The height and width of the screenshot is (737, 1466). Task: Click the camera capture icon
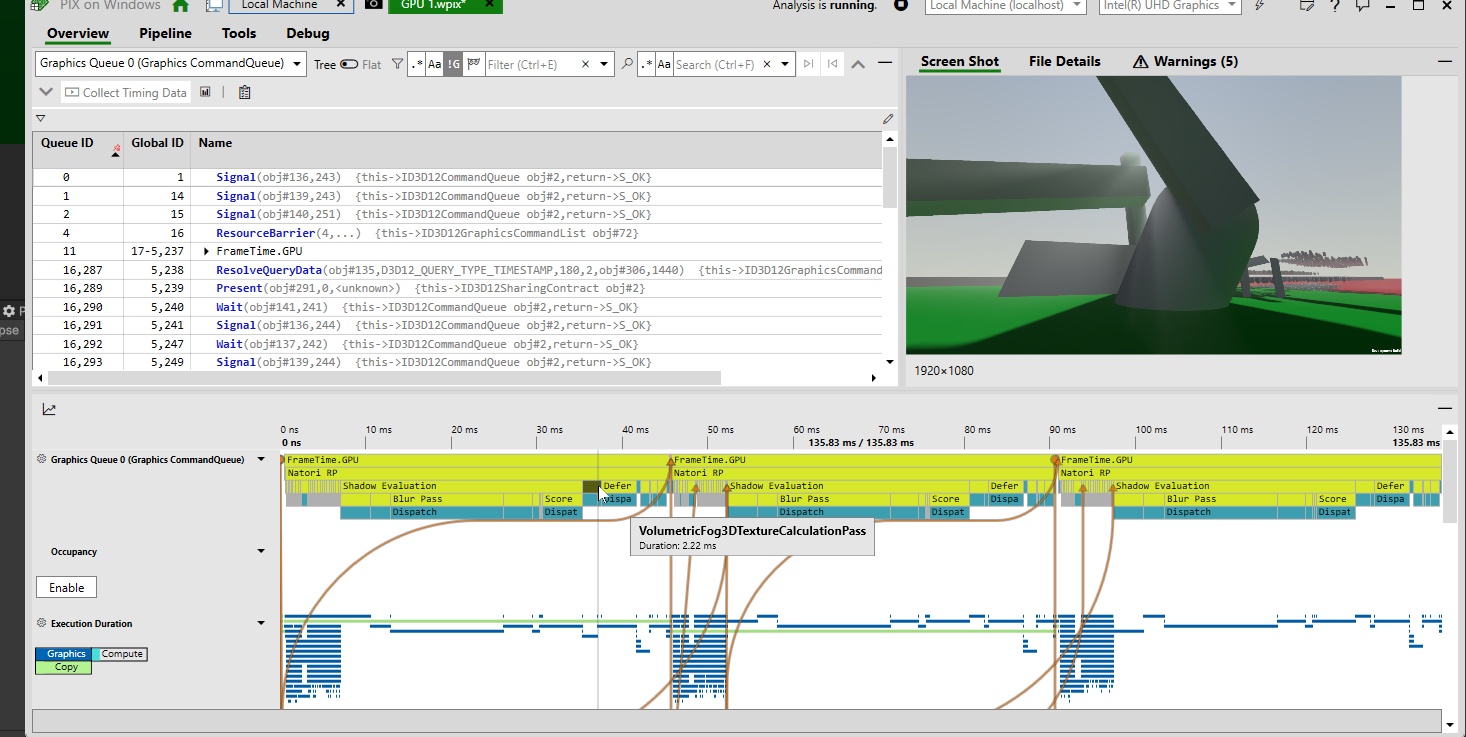pyautogui.click(x=373, y=5)
